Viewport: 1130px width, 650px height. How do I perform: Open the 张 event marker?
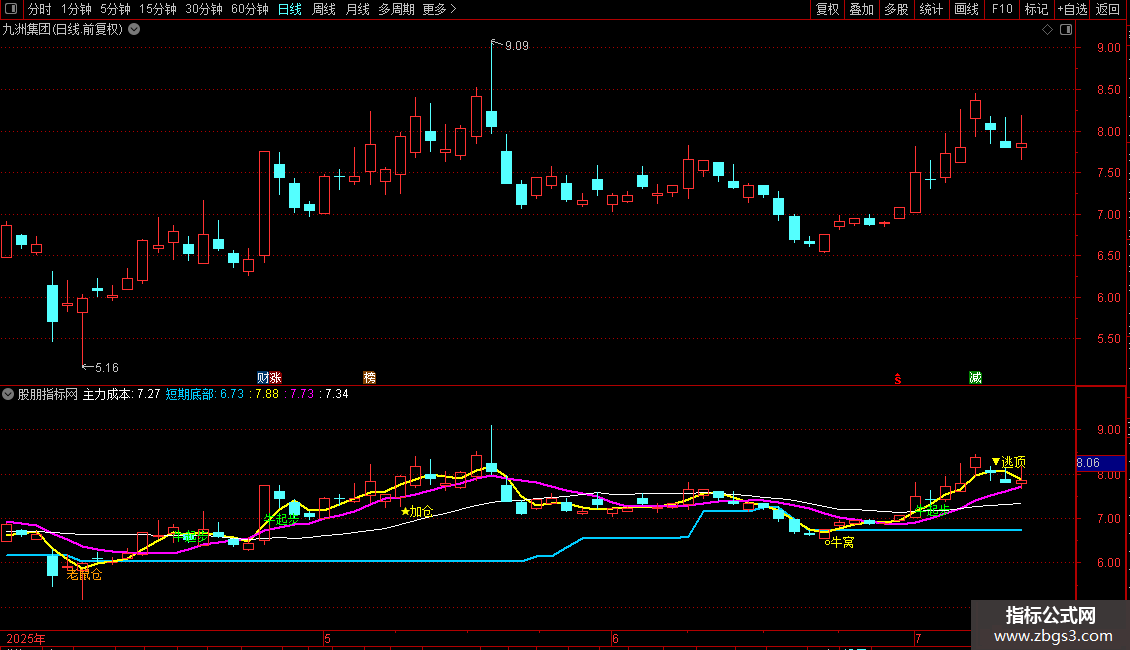[275, 378]
